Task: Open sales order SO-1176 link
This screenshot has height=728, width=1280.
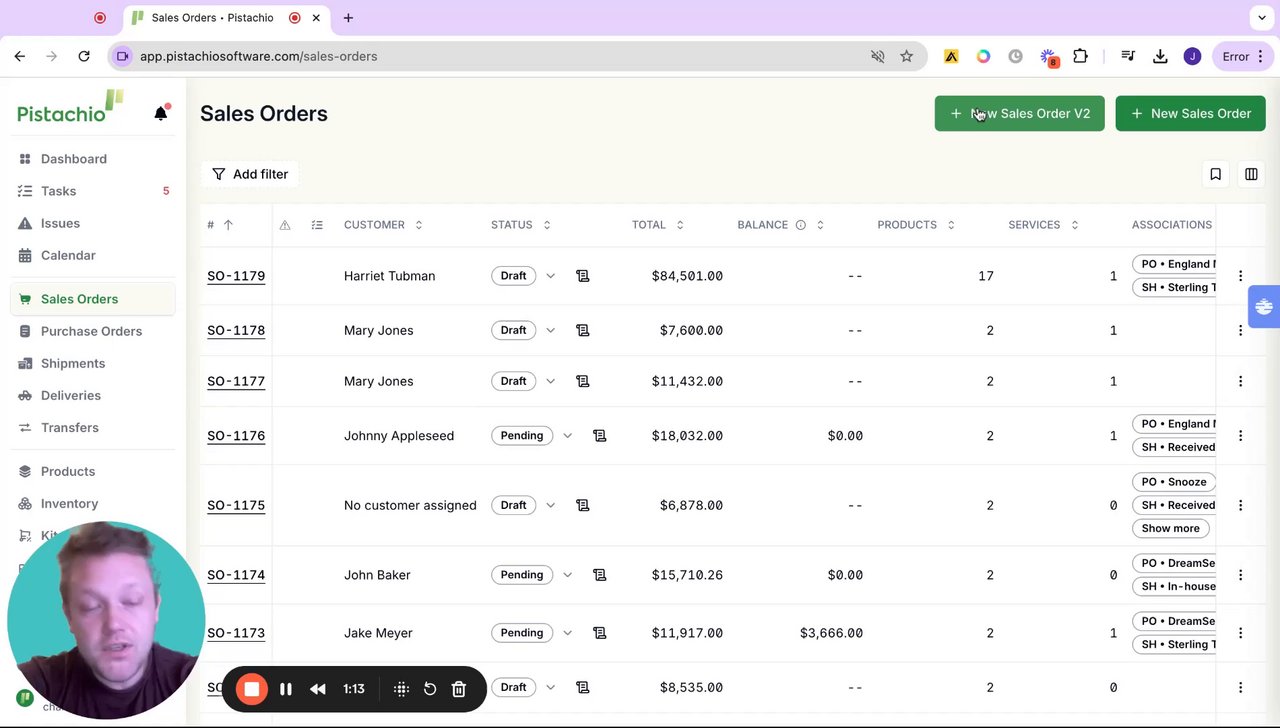Action: [x=236, y=436]
